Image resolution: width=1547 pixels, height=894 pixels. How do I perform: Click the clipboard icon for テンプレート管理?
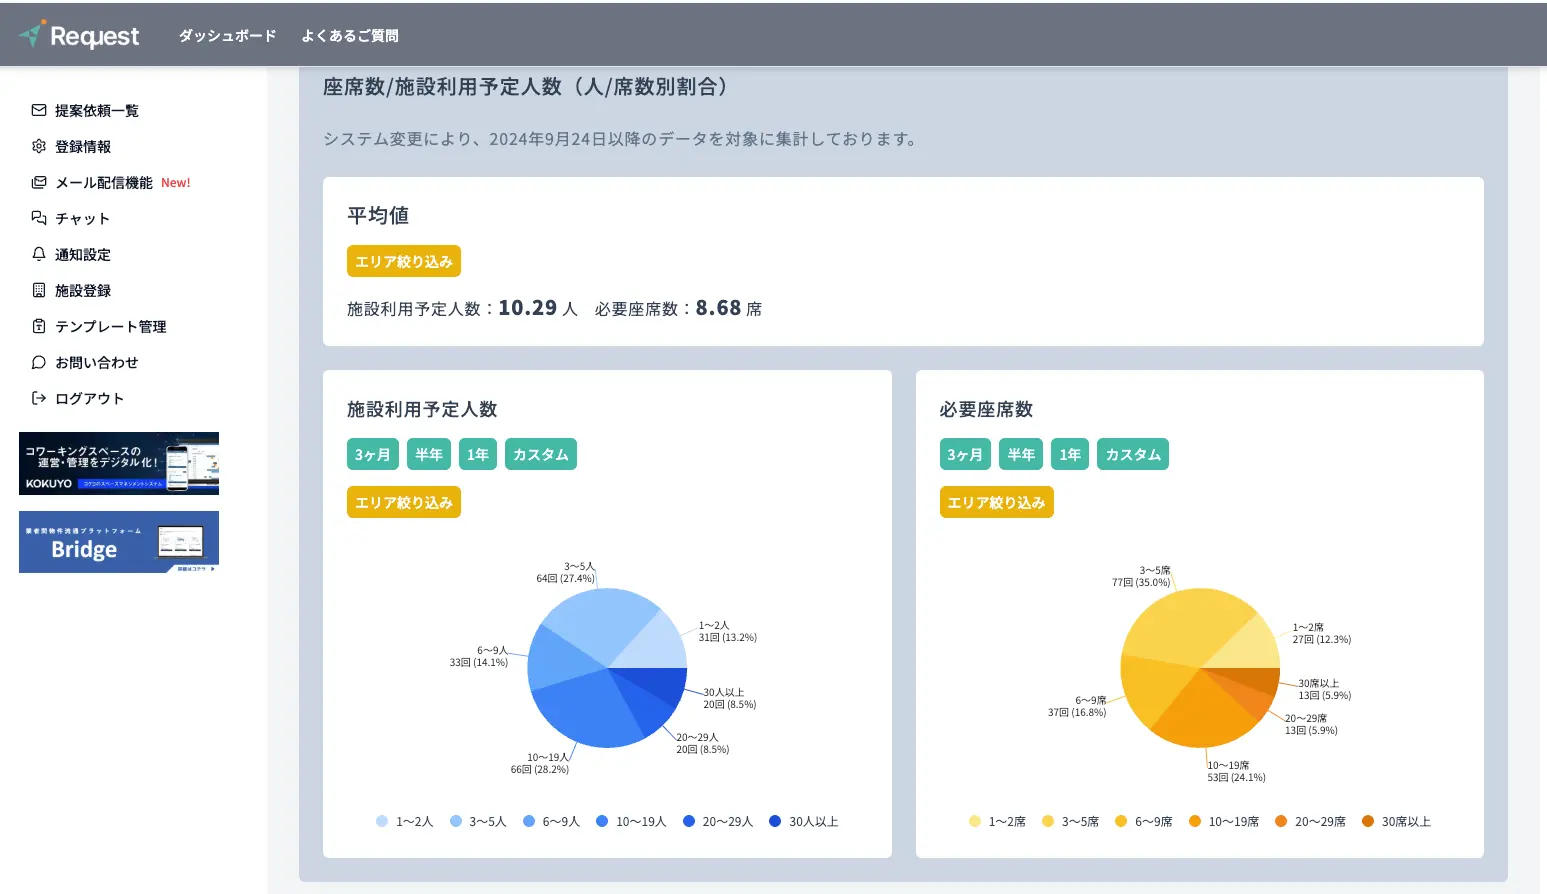pos(39,326)
